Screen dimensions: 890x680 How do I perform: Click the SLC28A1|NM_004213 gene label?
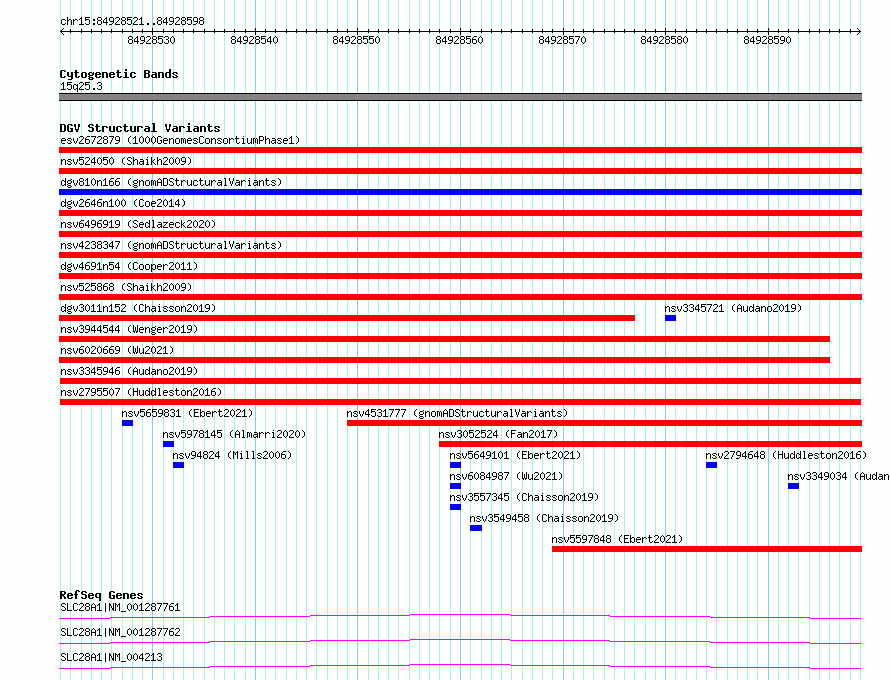tap(111, 657)
